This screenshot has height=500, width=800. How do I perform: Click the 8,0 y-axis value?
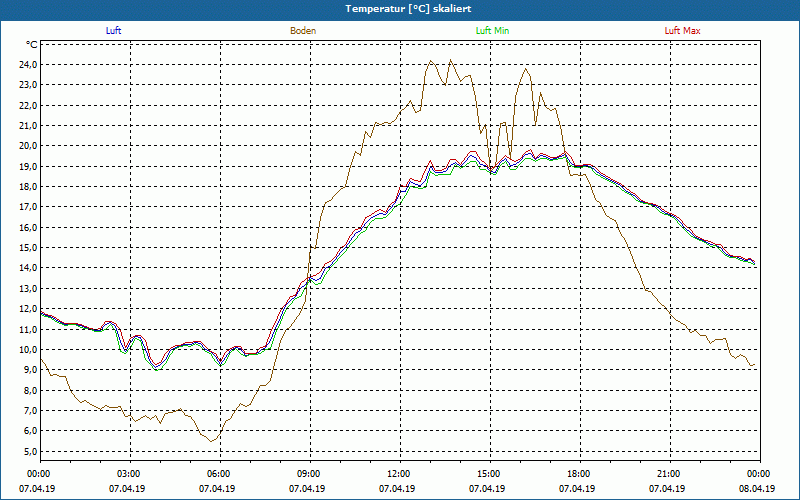coord(31,390)
